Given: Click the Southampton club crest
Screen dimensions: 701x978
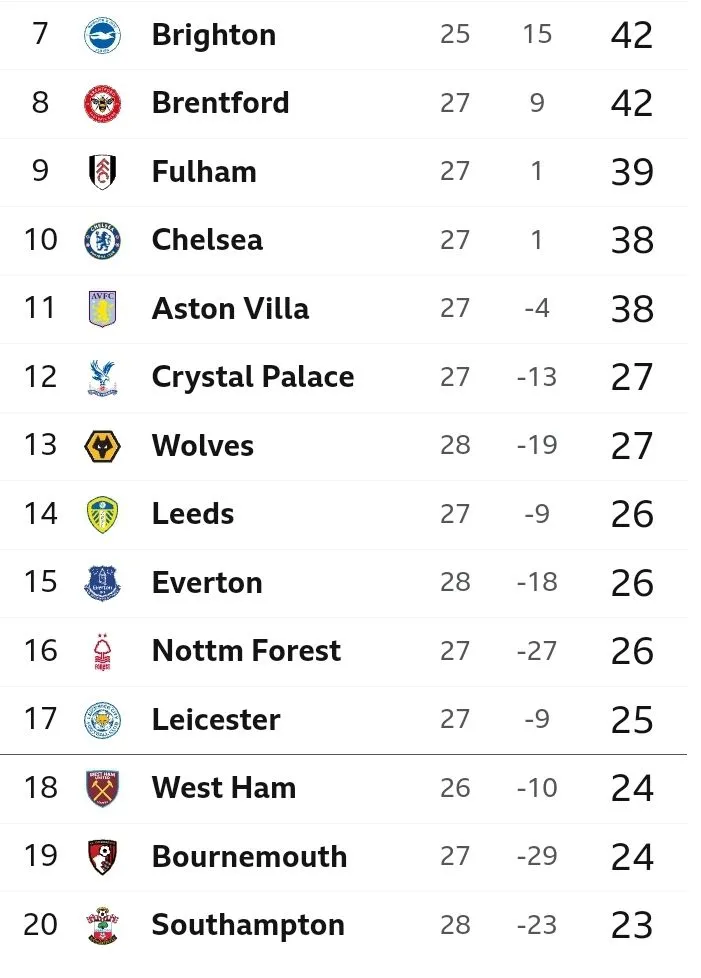Looking at the screenshot, I should click(x=102, y=925).
